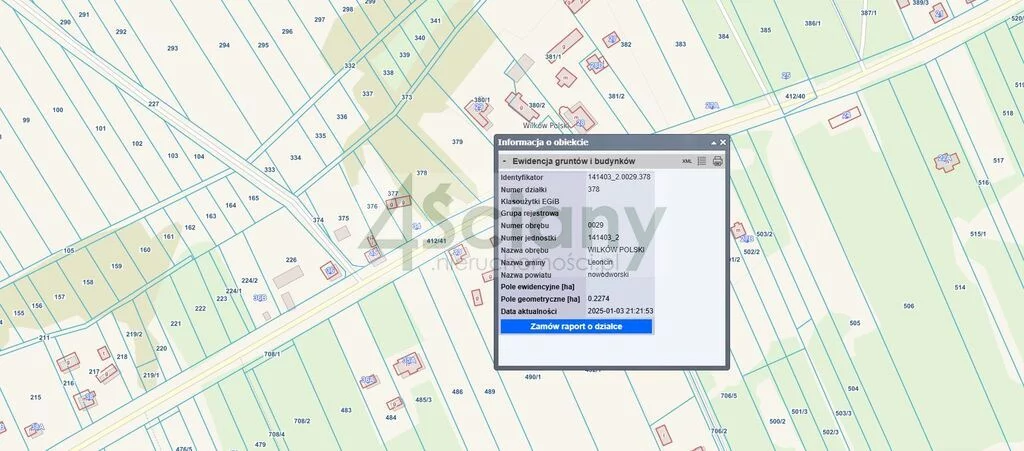The height and width of the screenshot is (451, 1024).
Task: Minimize the Informacja o obiekcie panel arrow
Action: [713, 143]
